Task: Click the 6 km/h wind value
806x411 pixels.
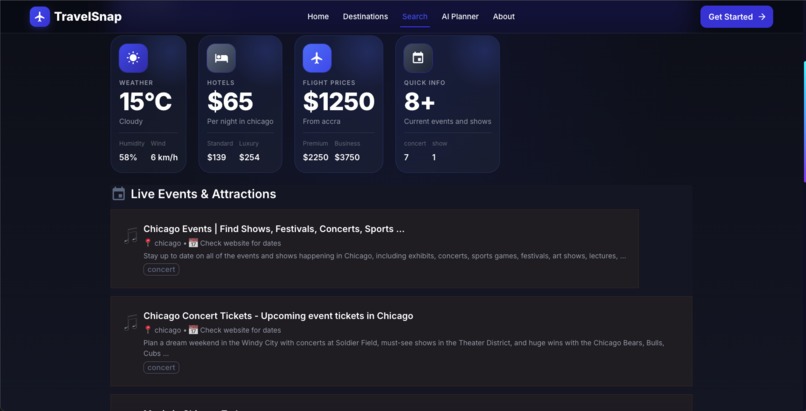Action: (x=164, y=157)
